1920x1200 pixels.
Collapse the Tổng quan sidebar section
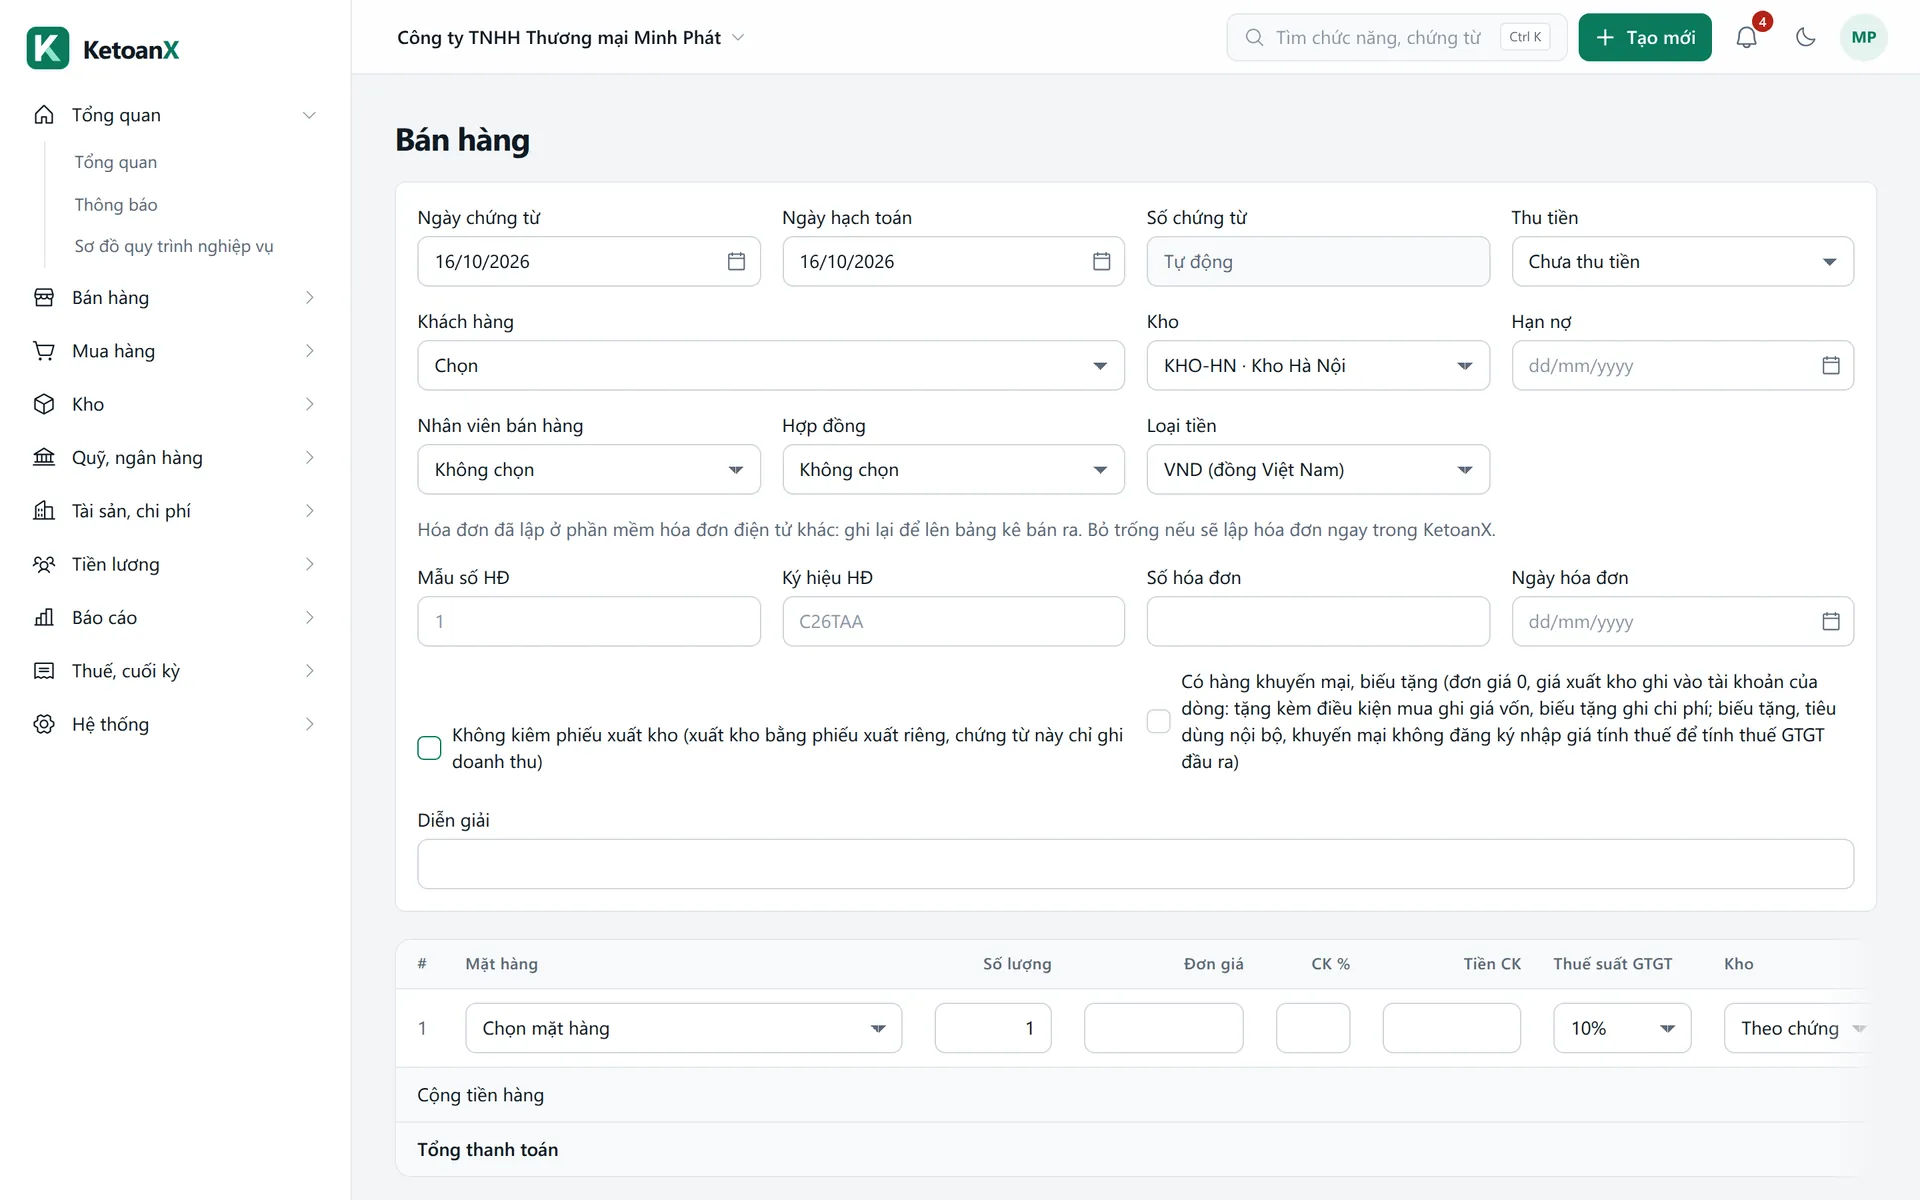pos(309,115)
